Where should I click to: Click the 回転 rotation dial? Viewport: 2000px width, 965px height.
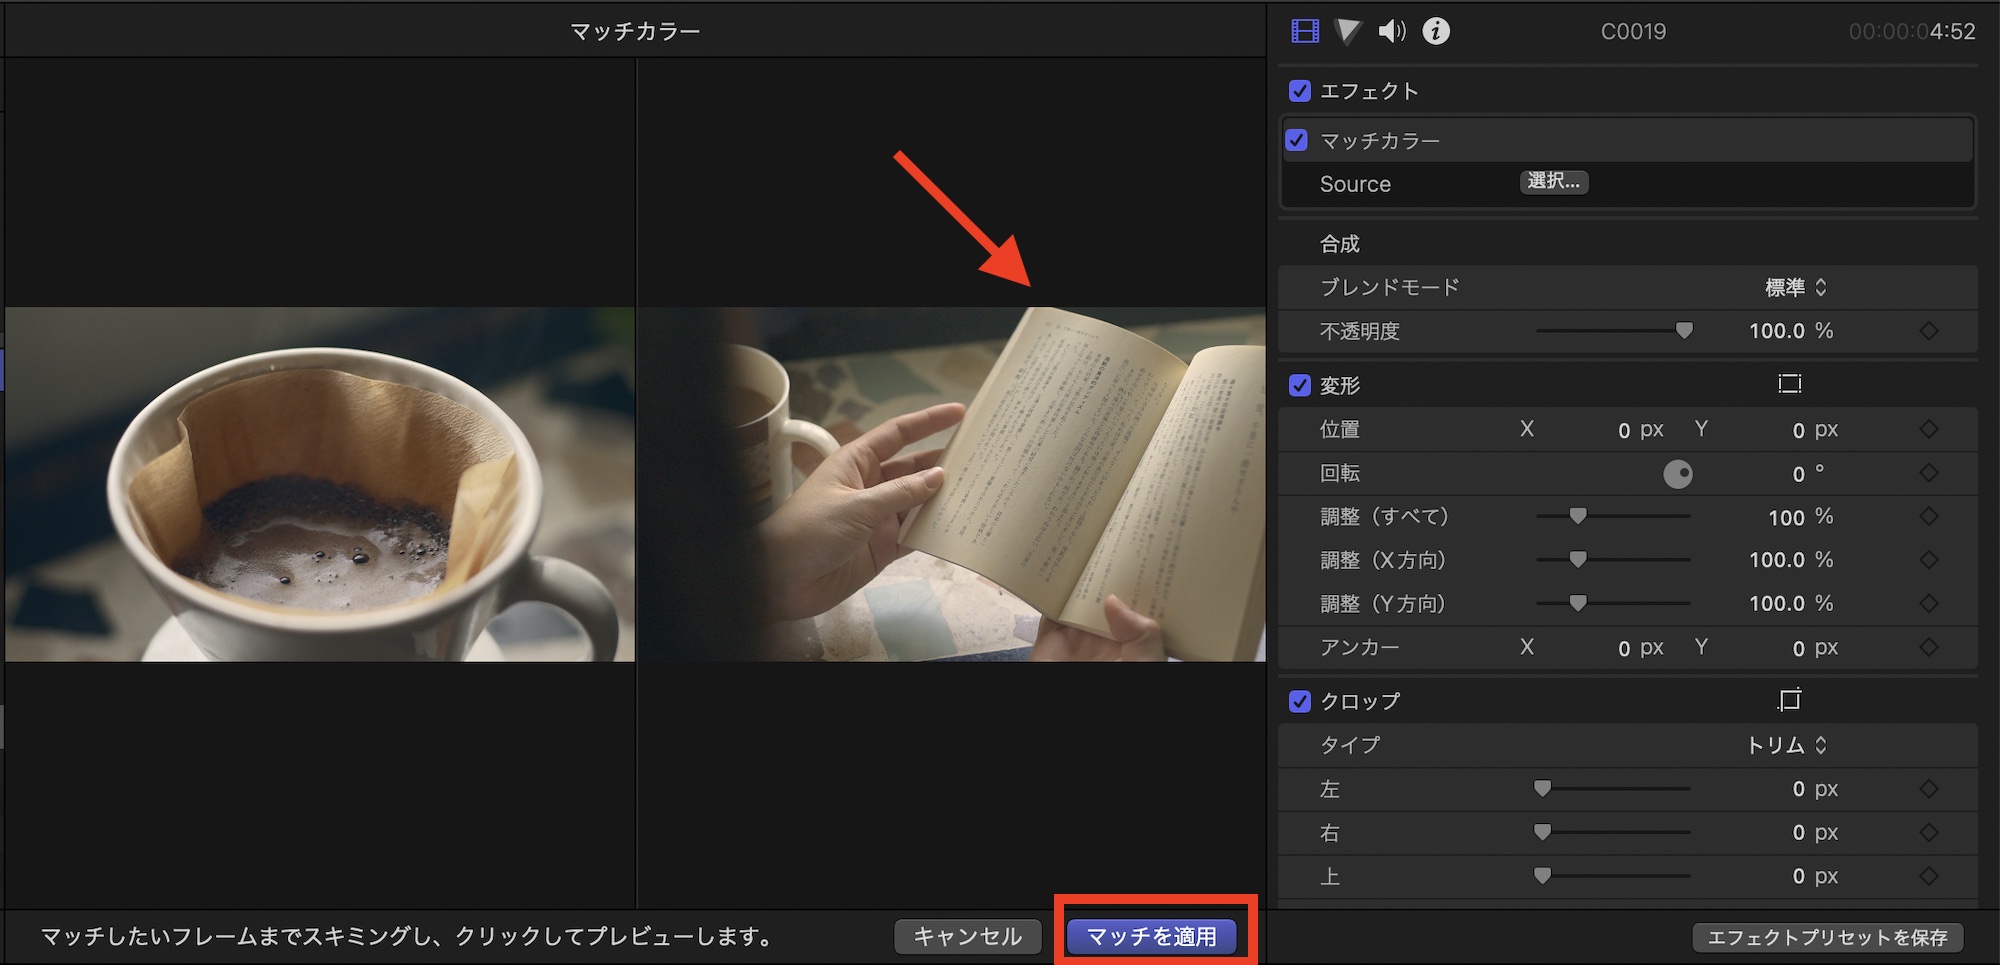coord(1678,474)
